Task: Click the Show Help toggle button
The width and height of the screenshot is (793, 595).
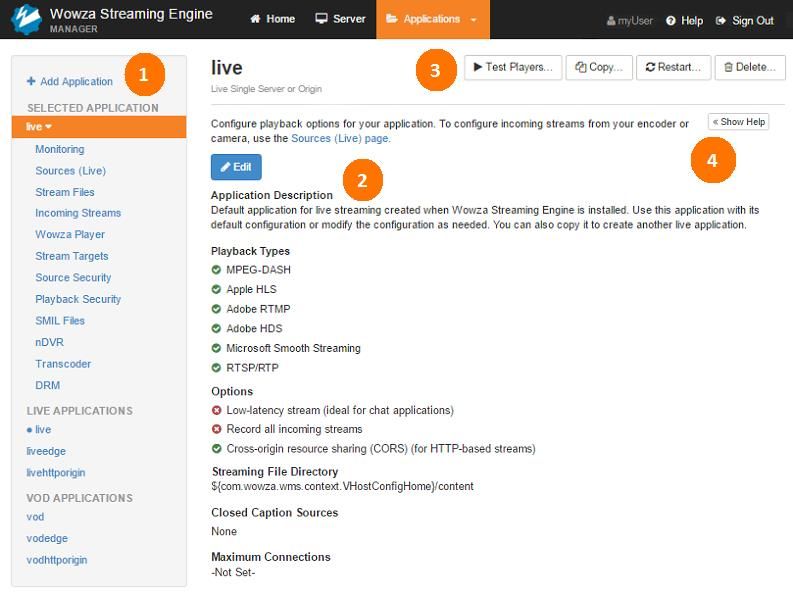Action: click(738, 122)
